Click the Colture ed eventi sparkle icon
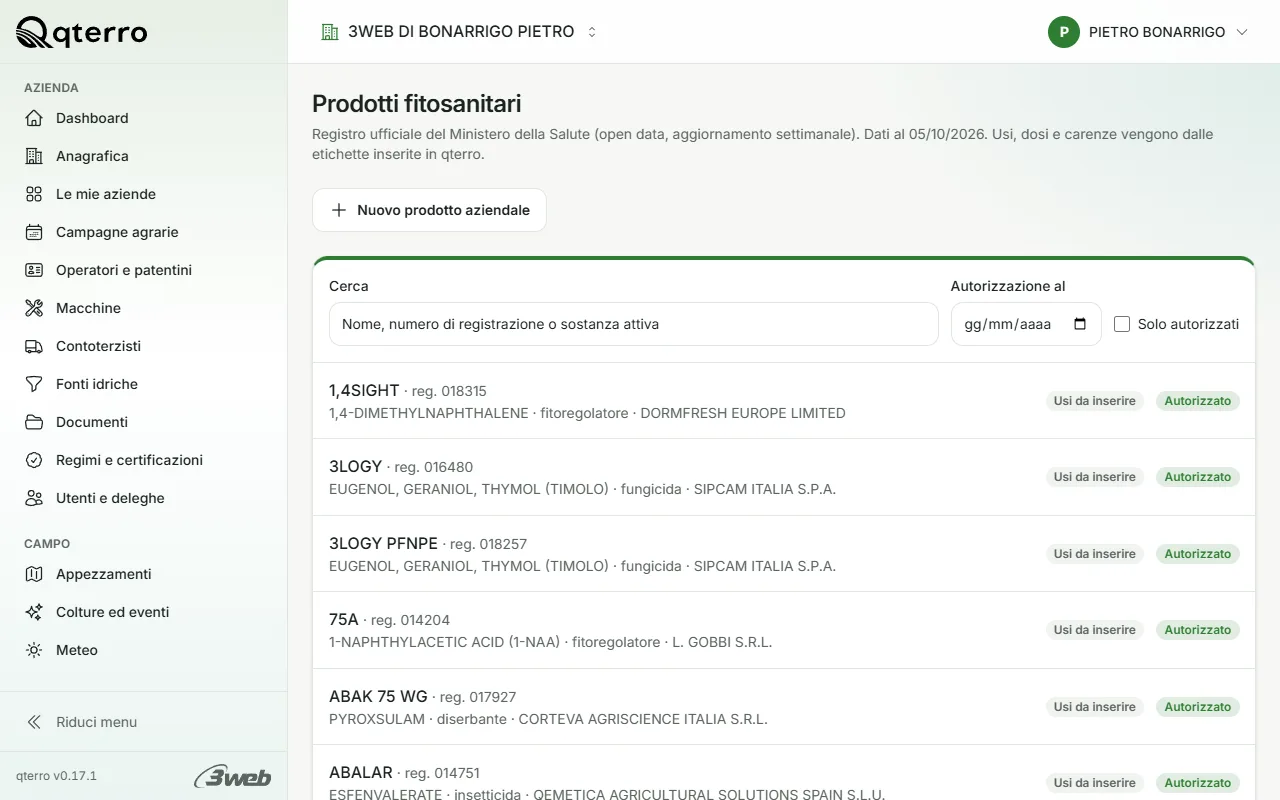 point(34,612)
